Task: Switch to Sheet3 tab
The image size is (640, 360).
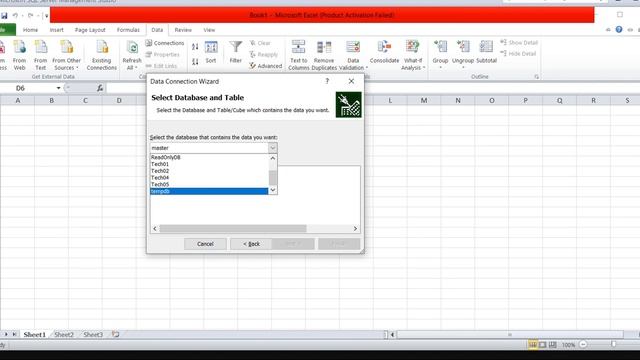Action: 93,334
